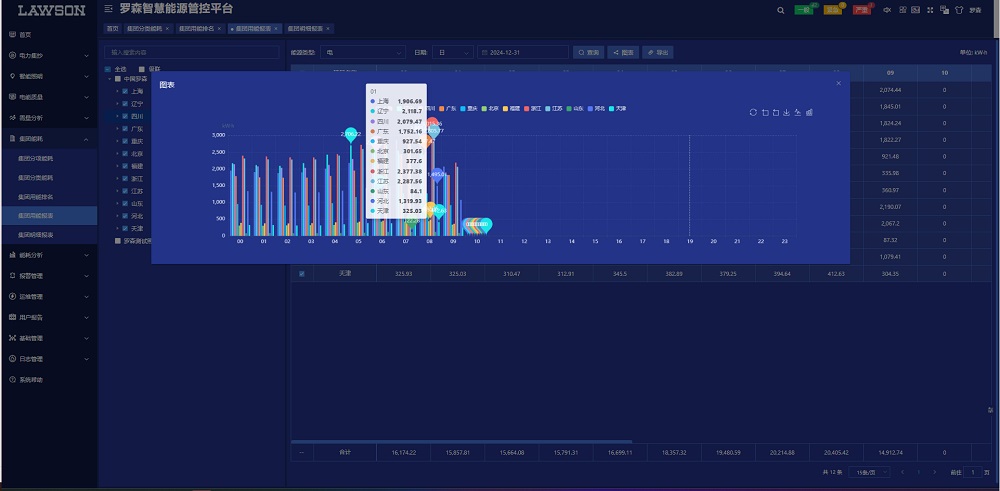Switch chart to line view icon

point(798,112)
